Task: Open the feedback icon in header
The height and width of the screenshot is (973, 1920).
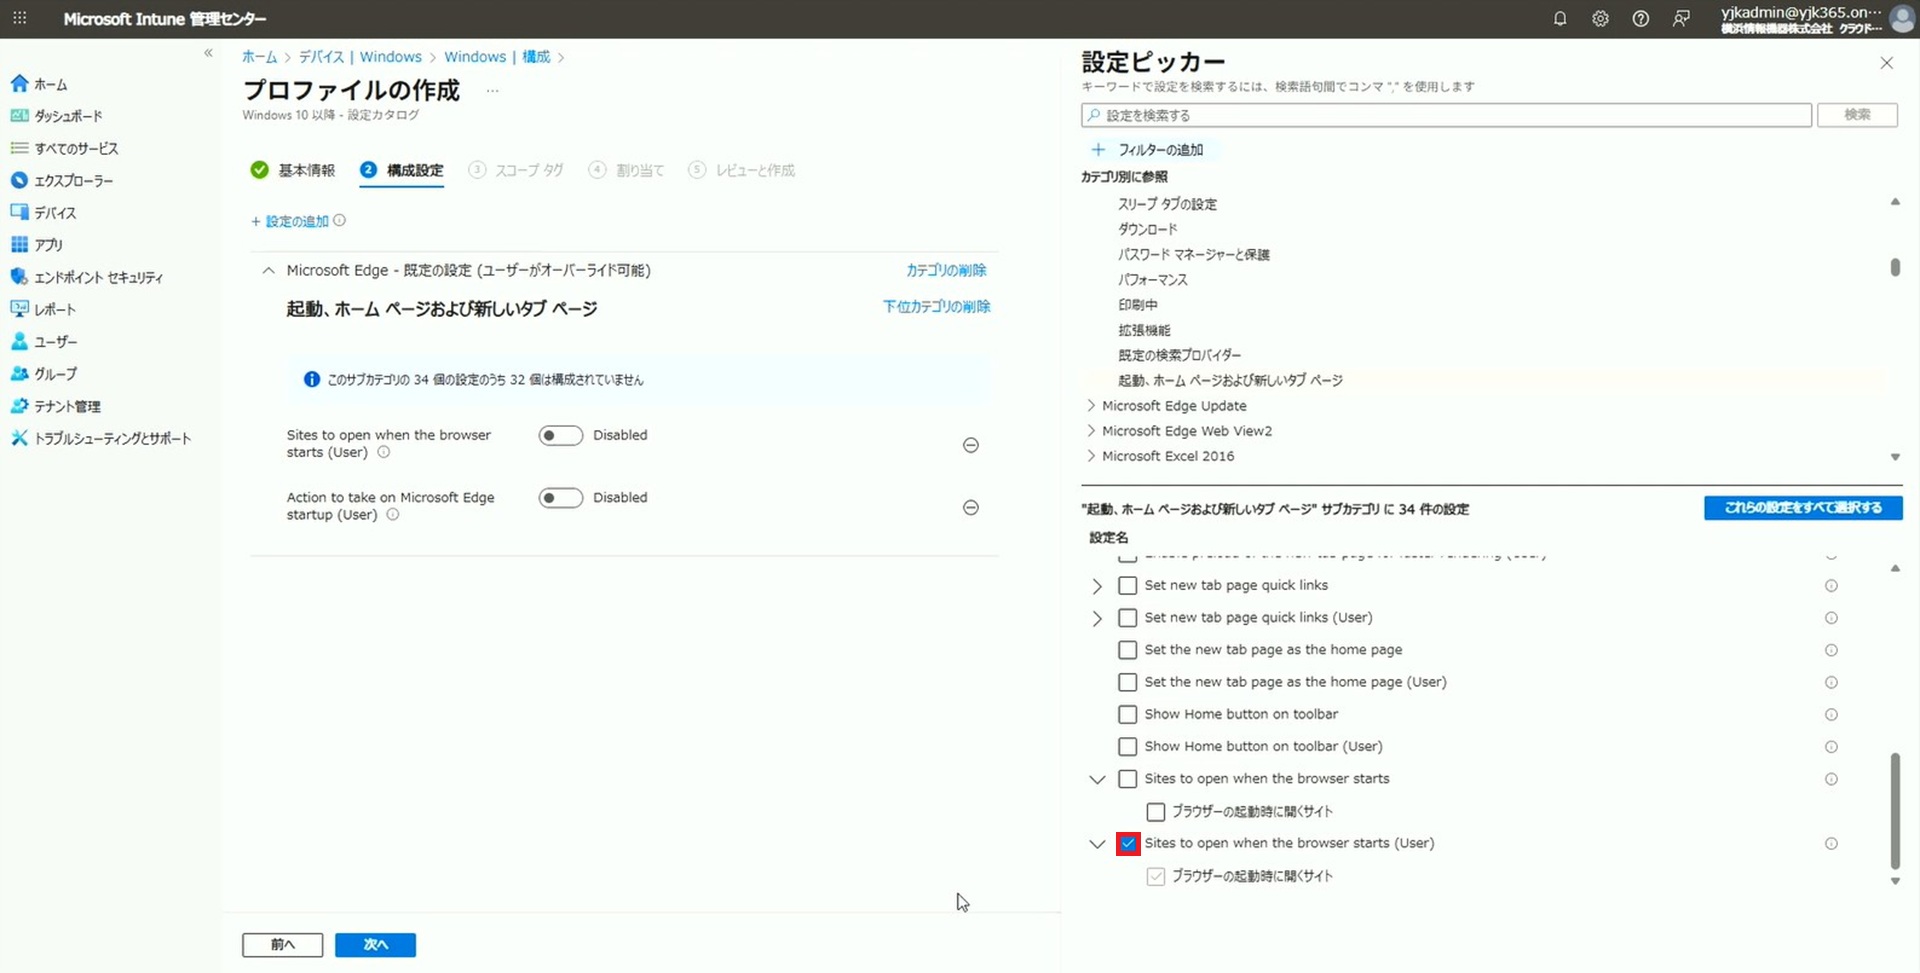Action: [1681, 19]
